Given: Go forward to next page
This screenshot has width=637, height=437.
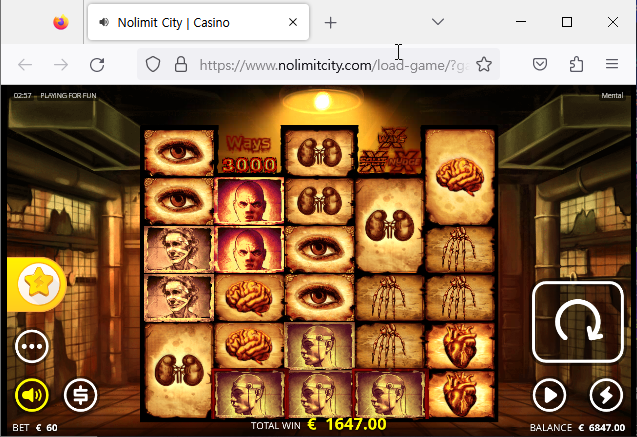Looking at the screenshot, I should click(x=61, y=64).
